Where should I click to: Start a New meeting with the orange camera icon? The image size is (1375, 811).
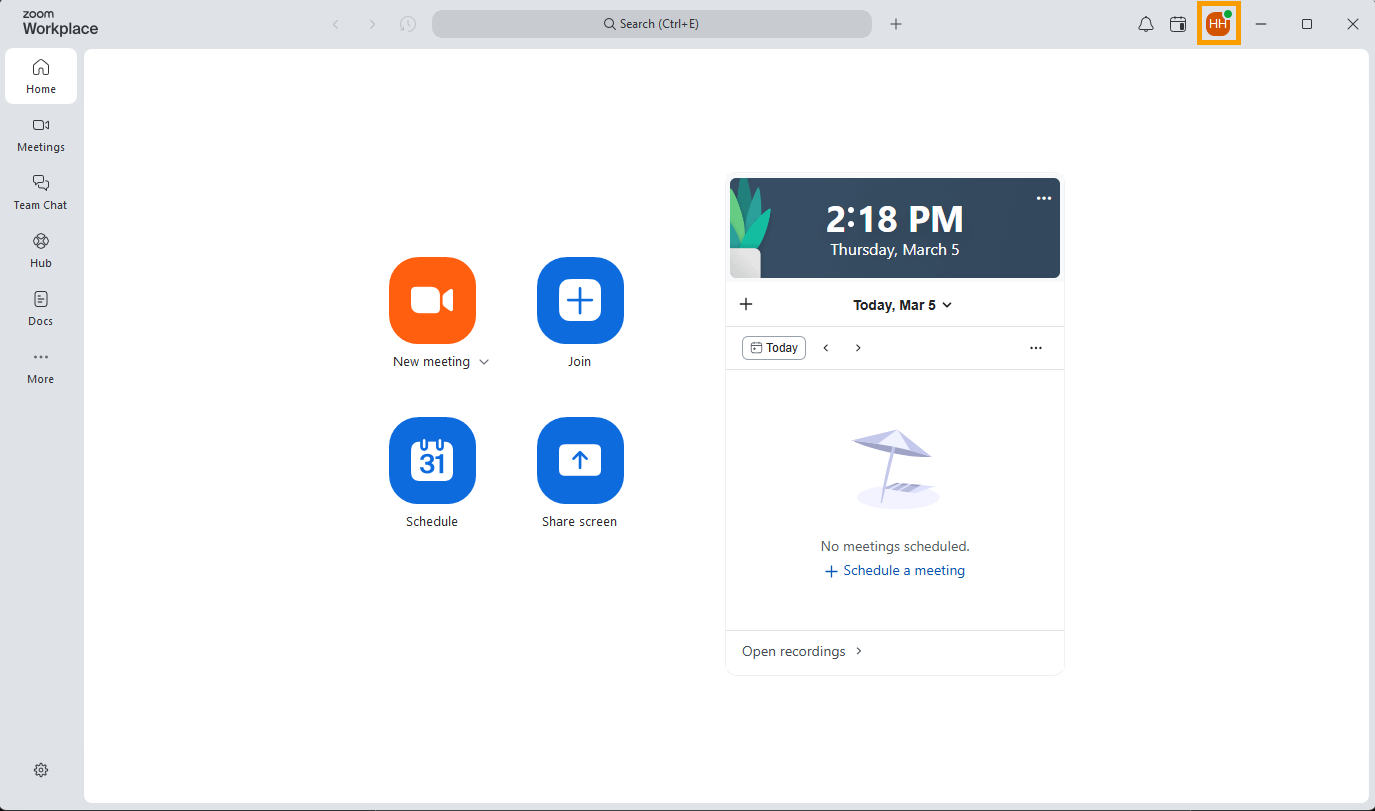pyautogui.click(x=432, y=300)
